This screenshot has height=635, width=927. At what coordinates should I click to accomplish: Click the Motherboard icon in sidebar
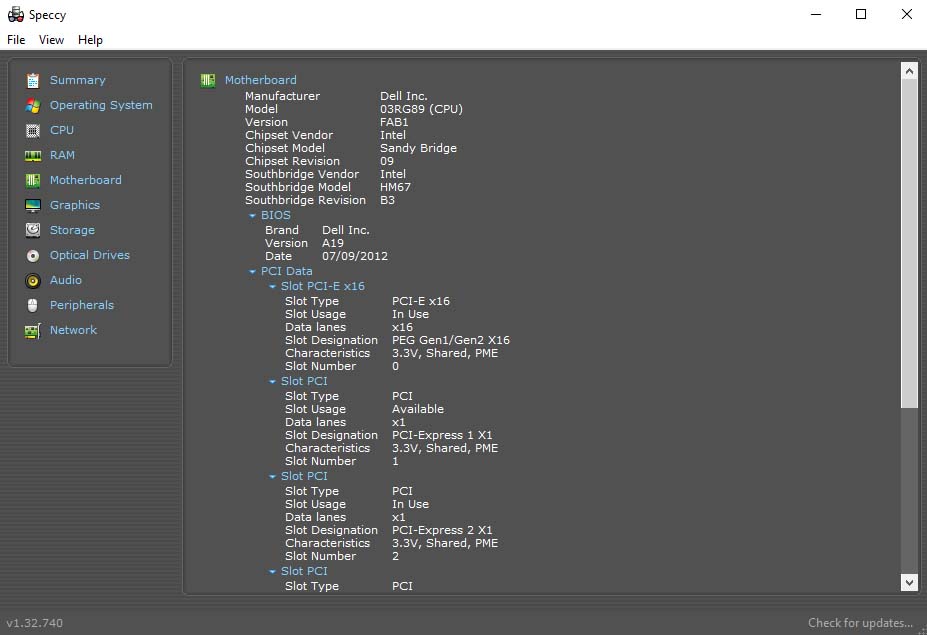point(33,180)
